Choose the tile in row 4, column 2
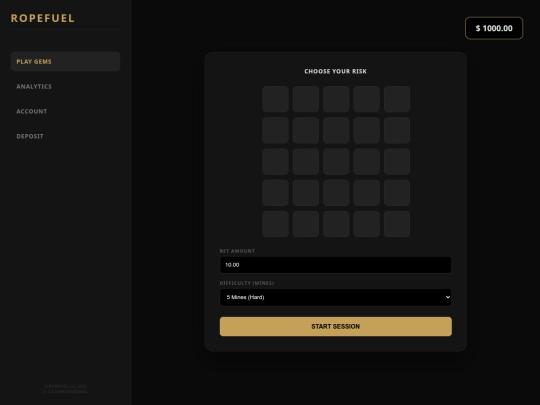Image resolution: width=540 pixels, height=405 pixels. 306,193
